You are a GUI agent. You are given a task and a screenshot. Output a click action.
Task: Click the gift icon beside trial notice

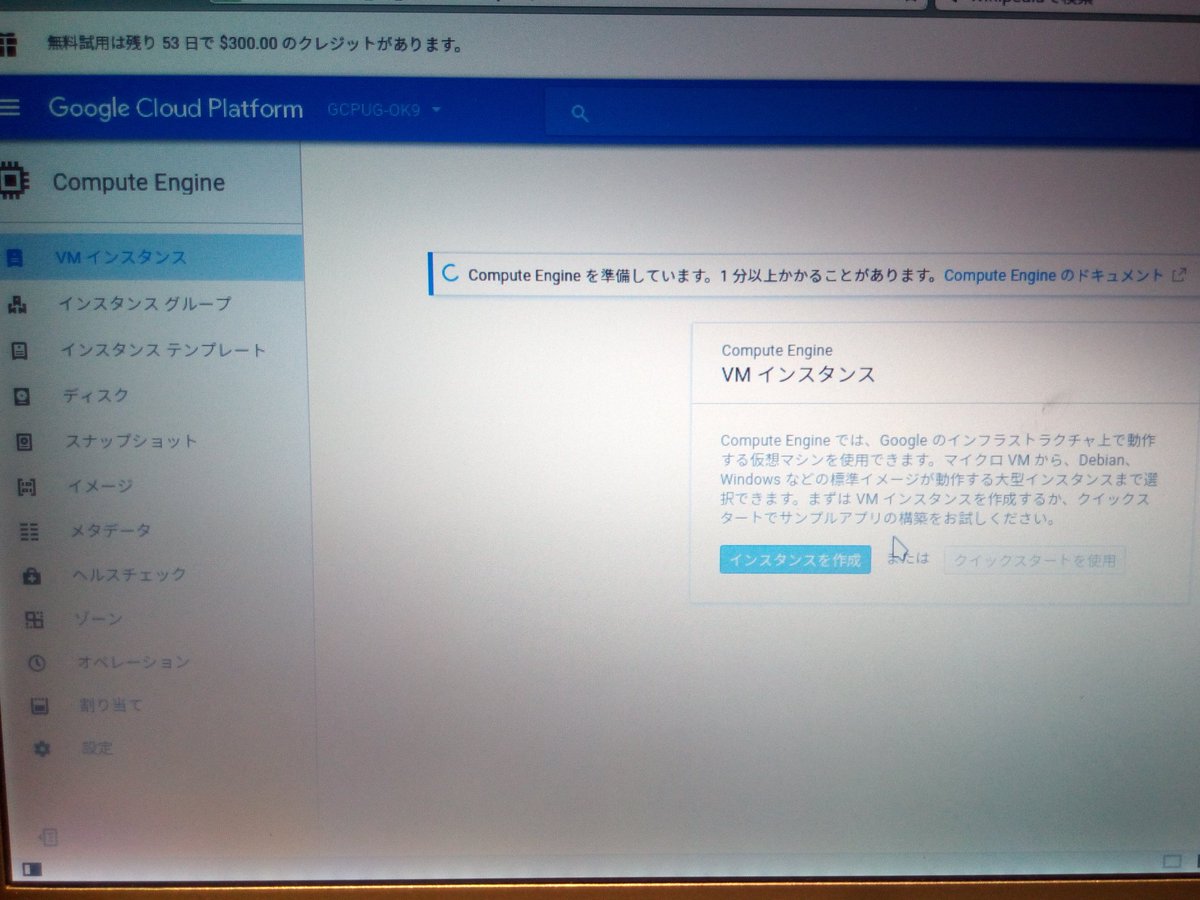click(x=8, y=44)
